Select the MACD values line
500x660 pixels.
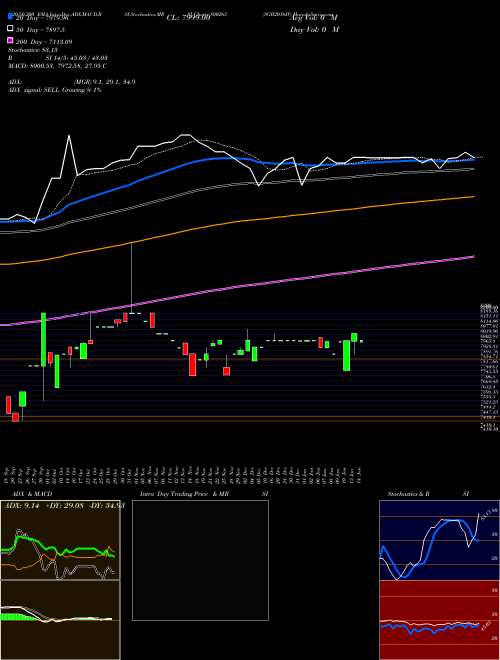click(x=57, y=66)
